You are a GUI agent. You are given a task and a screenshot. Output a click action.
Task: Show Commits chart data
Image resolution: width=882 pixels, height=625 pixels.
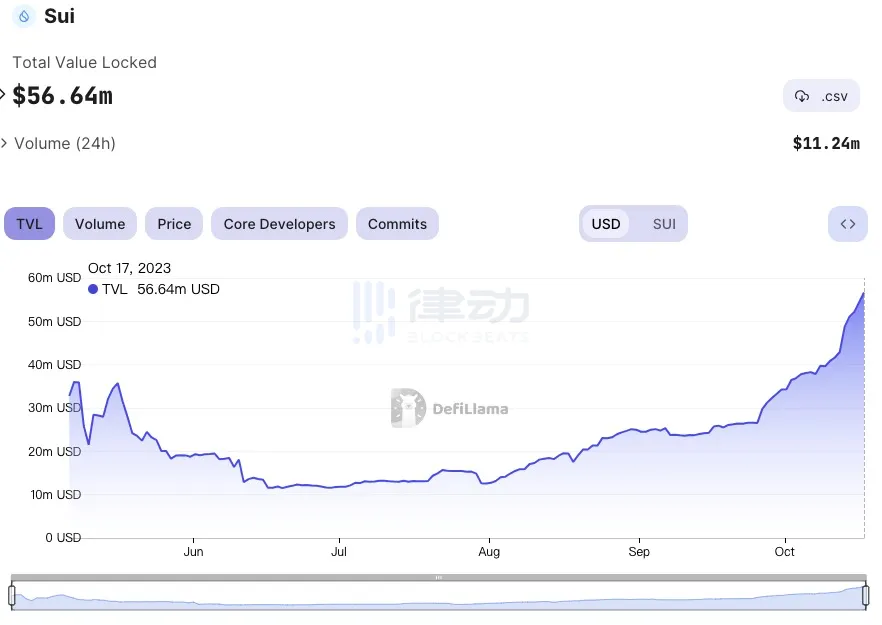[397, 224]
